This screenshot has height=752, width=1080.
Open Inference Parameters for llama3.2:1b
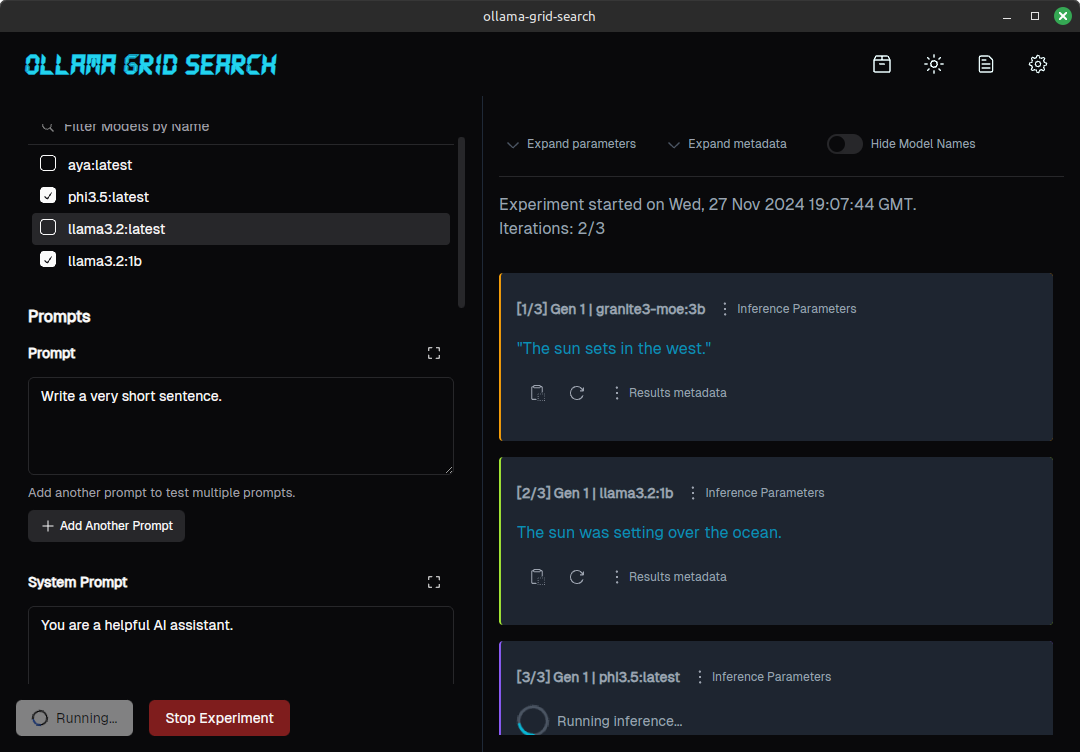[756, 493]
